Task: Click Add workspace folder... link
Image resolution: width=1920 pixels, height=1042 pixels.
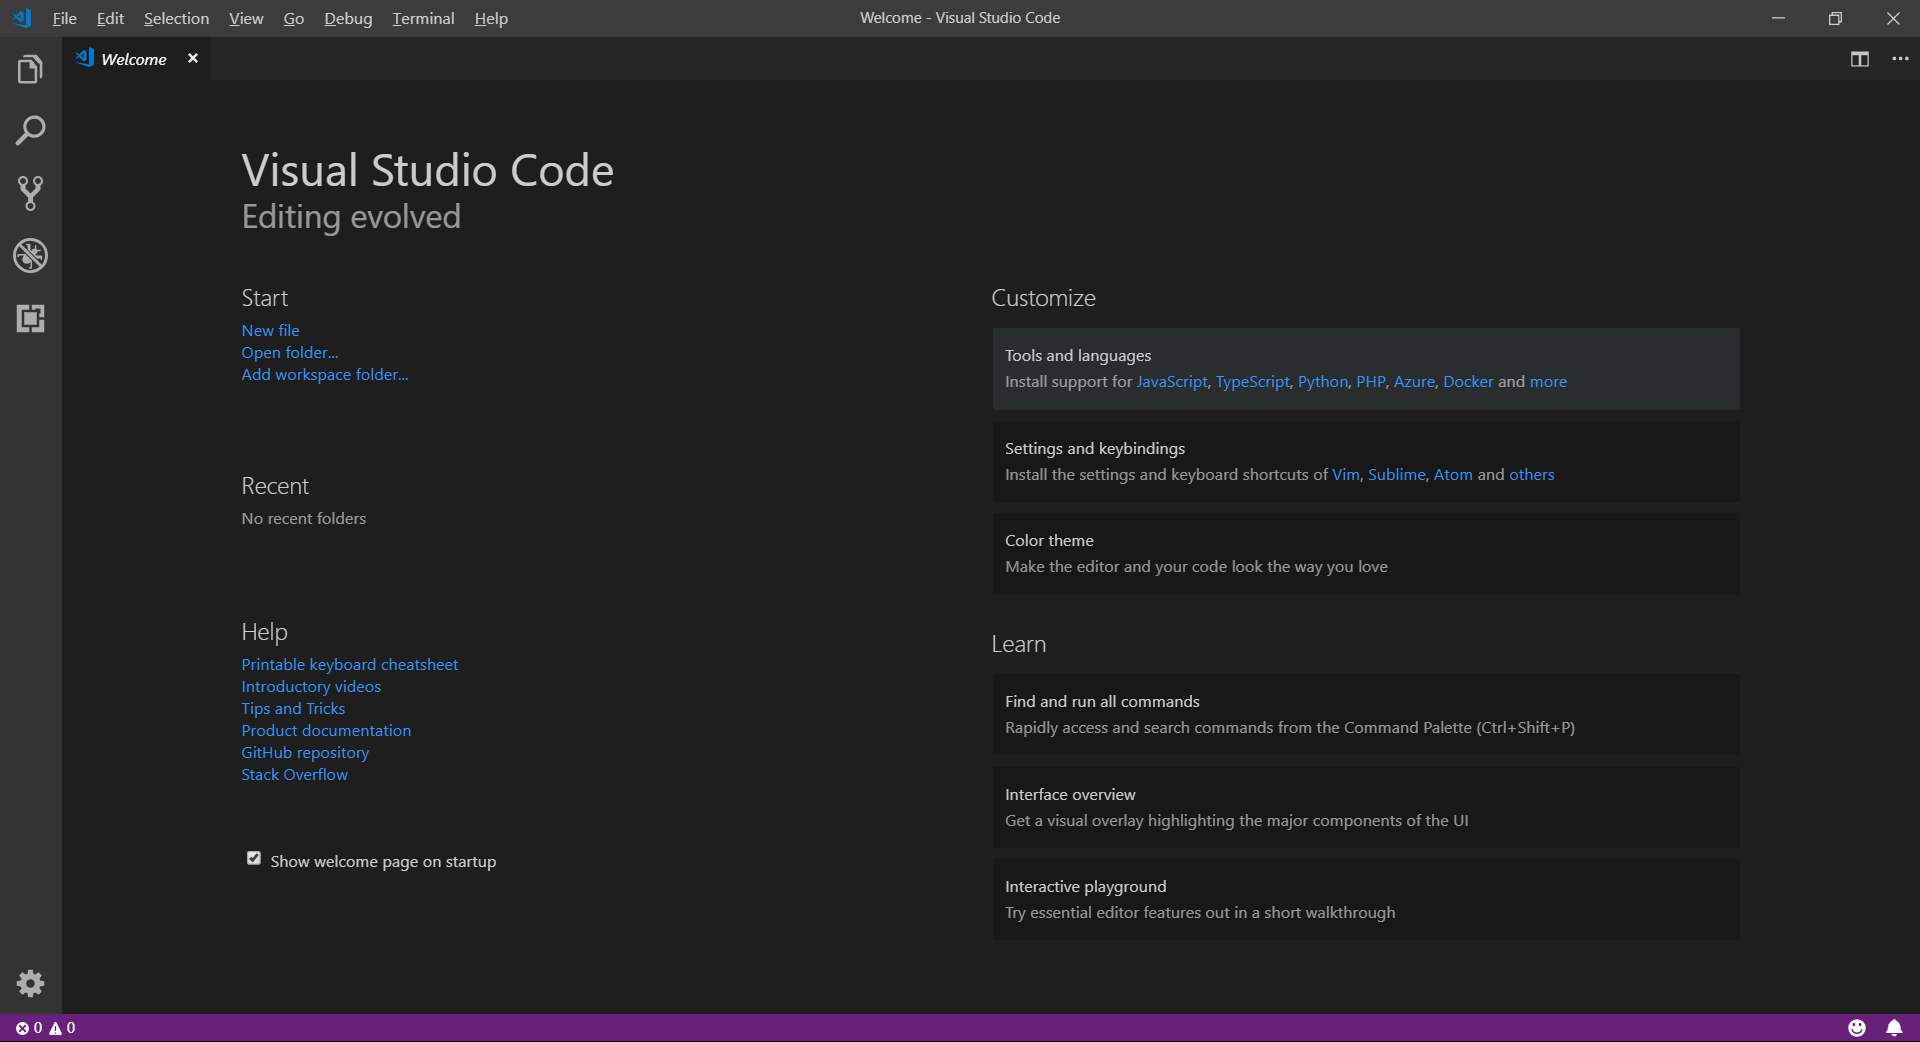Action: [x=325, y=374]
